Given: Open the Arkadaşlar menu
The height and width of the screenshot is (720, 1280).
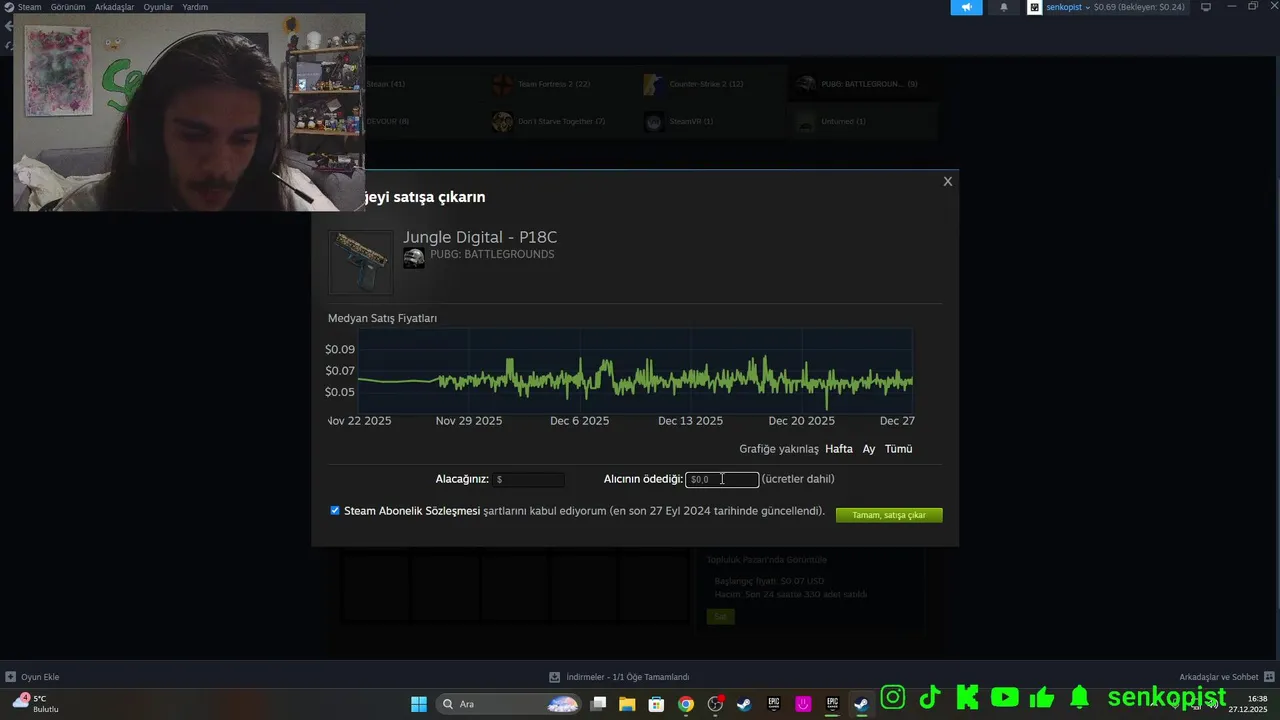Looking at the screenshot, I should pos(114,7).
